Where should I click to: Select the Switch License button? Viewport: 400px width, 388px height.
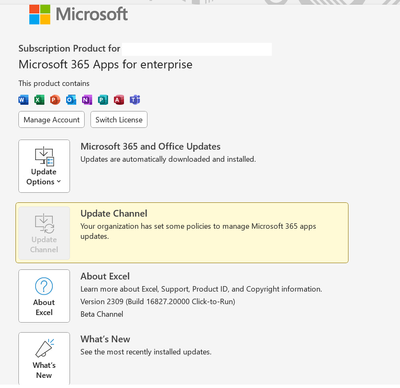tap(119, 120)
